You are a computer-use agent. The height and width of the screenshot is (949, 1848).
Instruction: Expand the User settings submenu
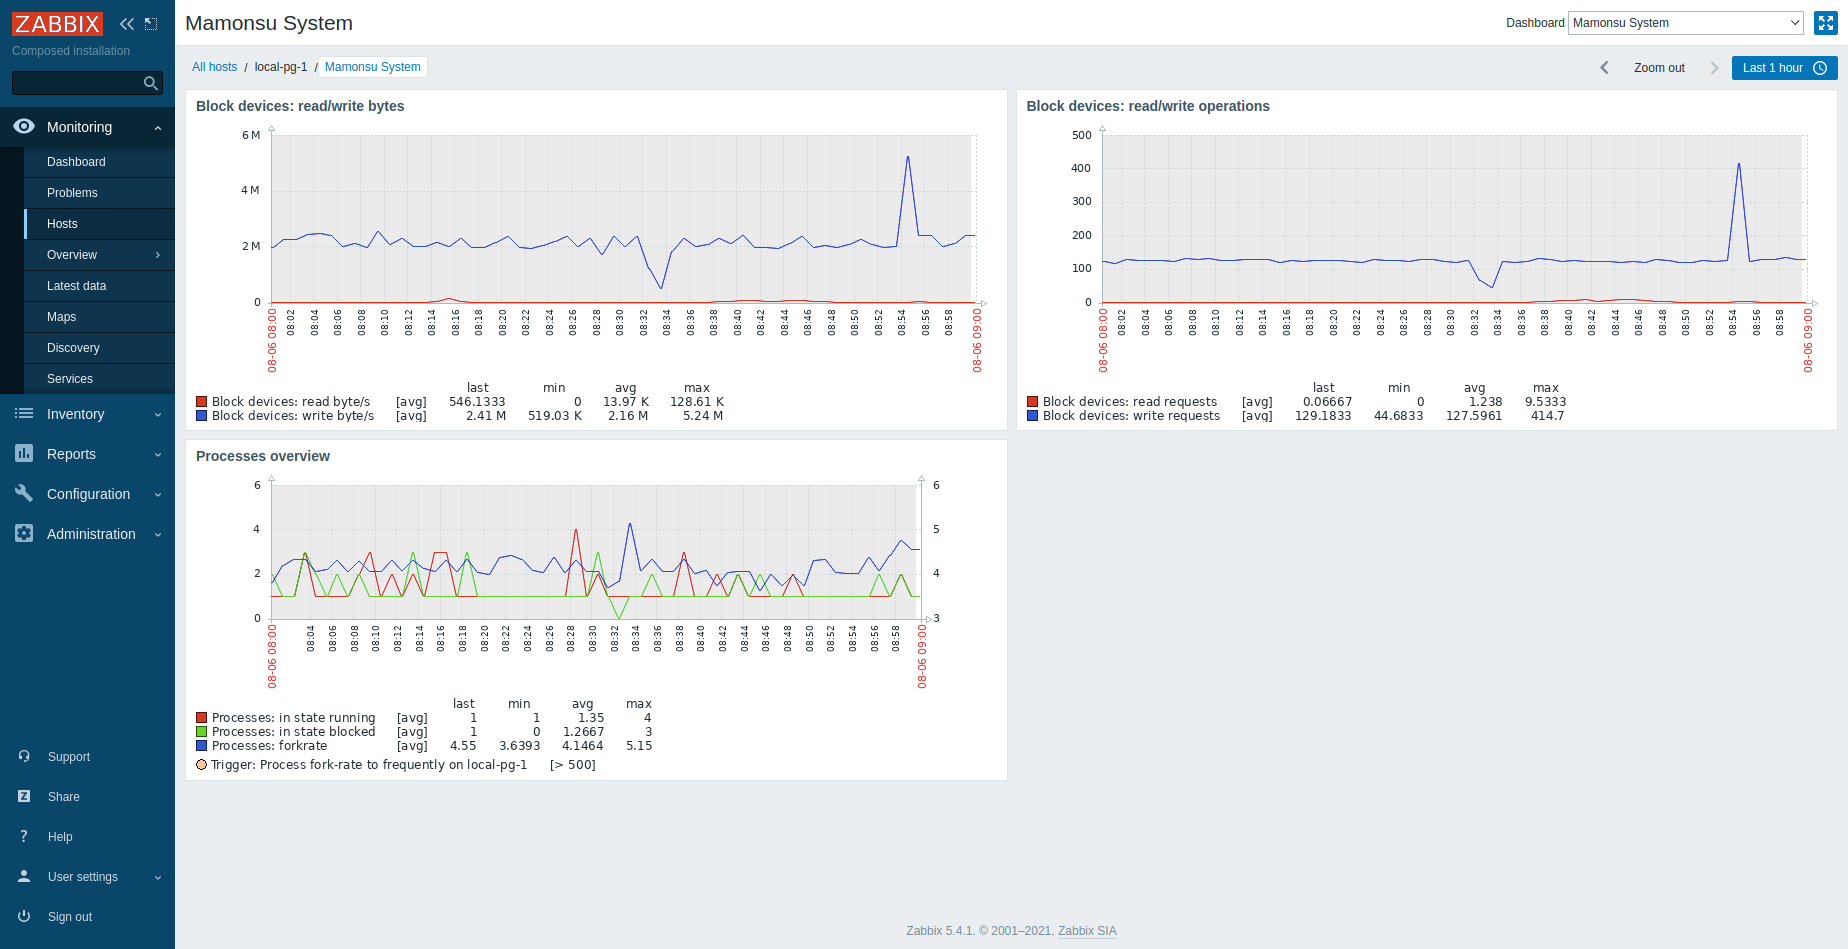click(158, 877)
